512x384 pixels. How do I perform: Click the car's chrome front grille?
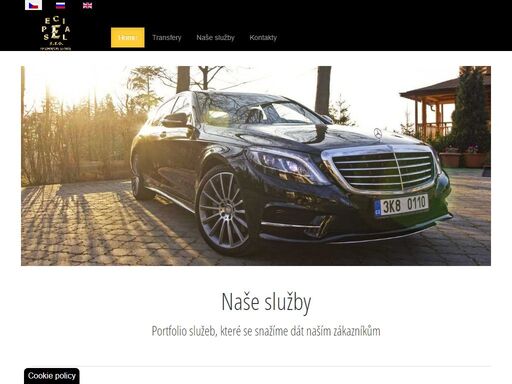tap(383, 171)
